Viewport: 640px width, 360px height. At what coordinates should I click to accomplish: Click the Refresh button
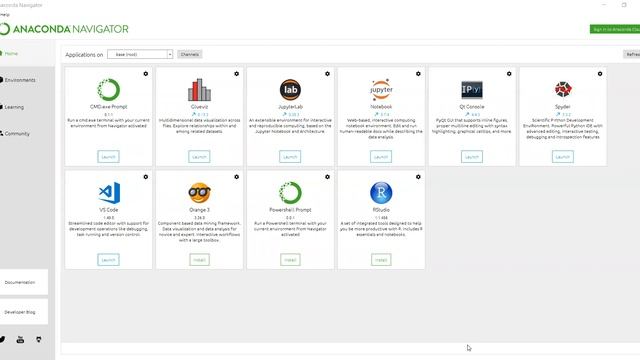[631, 54]
